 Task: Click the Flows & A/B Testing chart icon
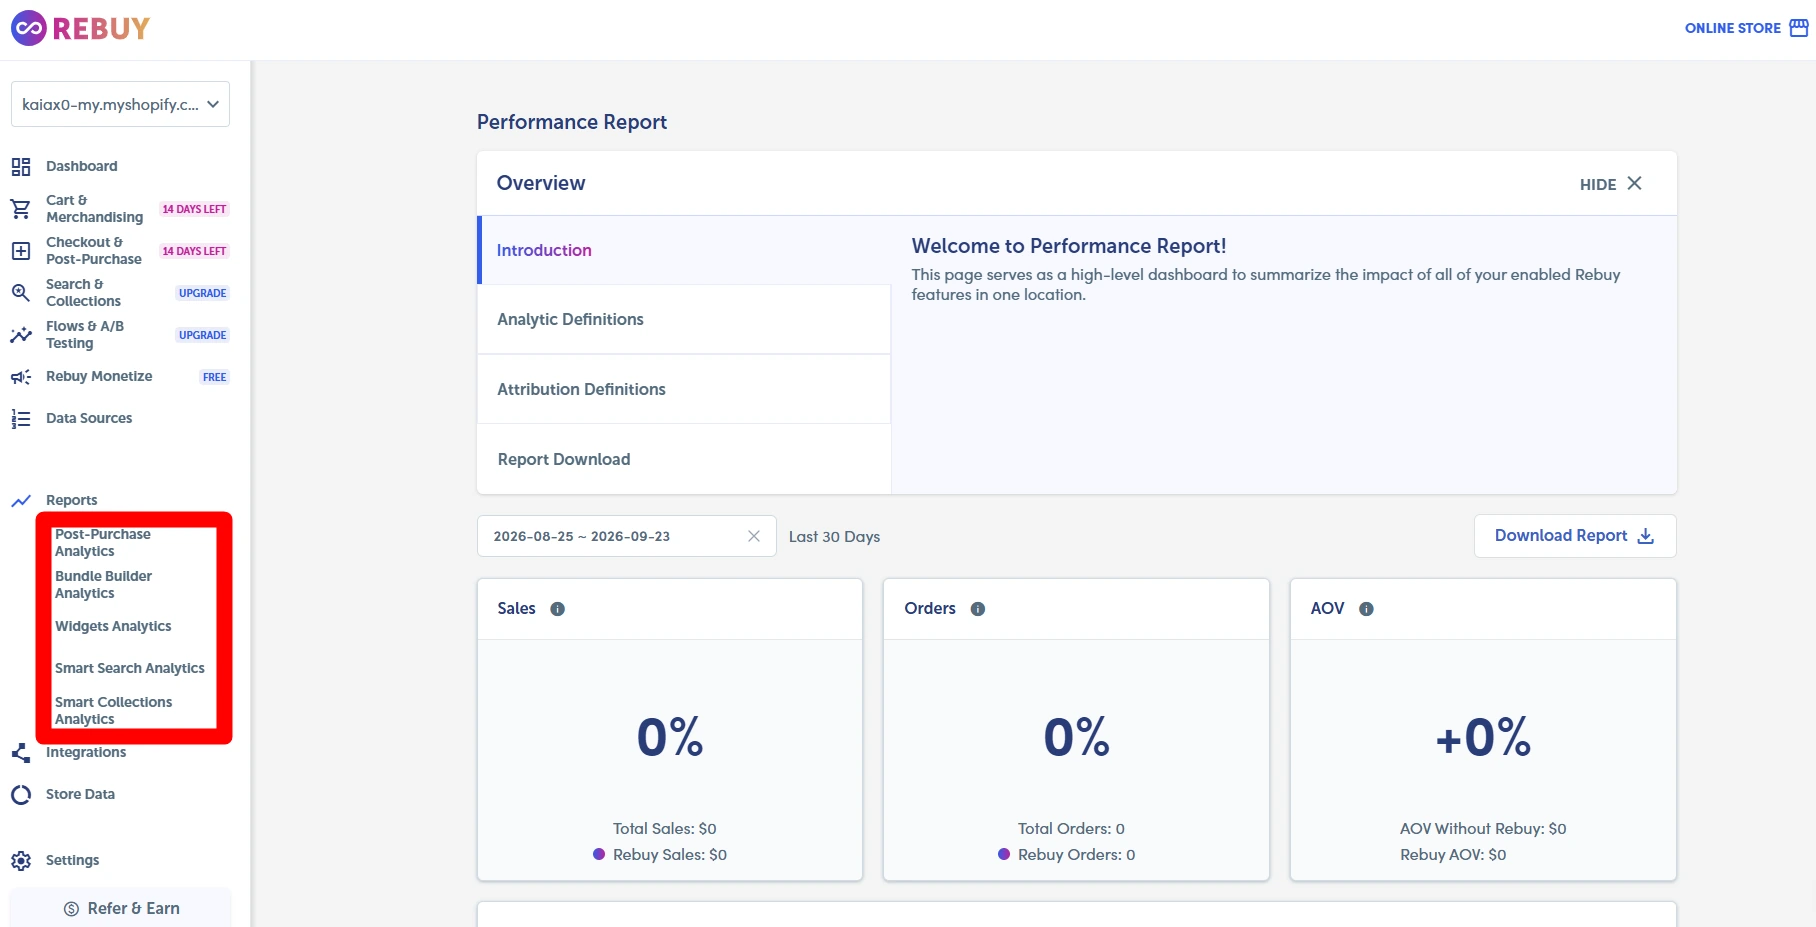pyautogui.click(x=21, y=335)
